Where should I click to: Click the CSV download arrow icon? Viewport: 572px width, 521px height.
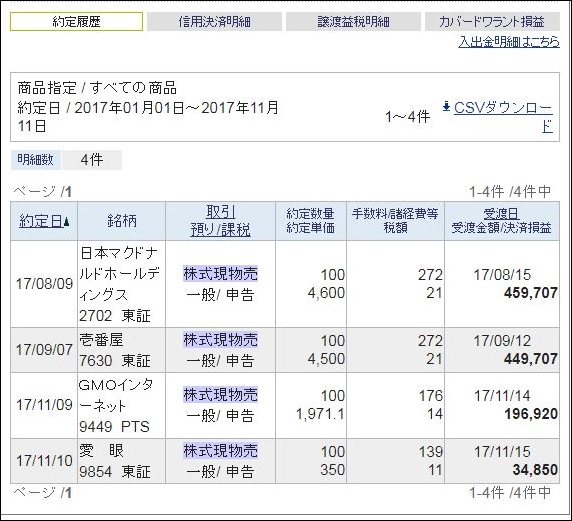(446, 107)
